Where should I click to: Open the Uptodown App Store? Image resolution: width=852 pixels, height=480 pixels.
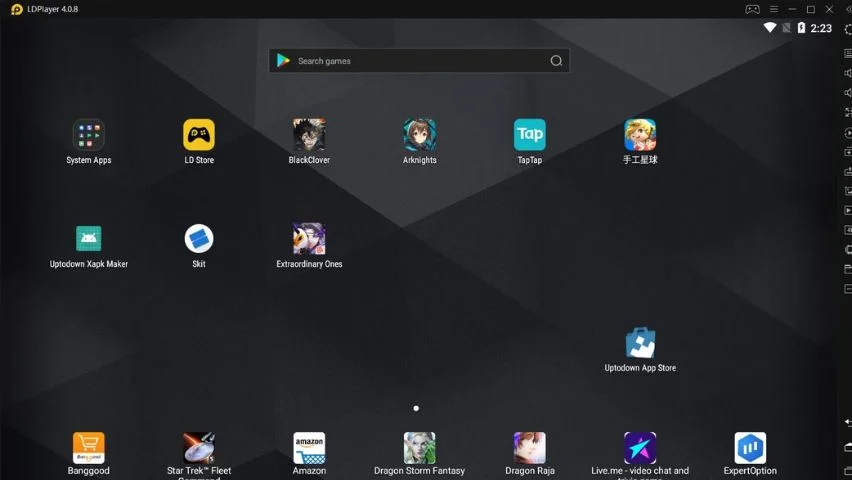640,342
